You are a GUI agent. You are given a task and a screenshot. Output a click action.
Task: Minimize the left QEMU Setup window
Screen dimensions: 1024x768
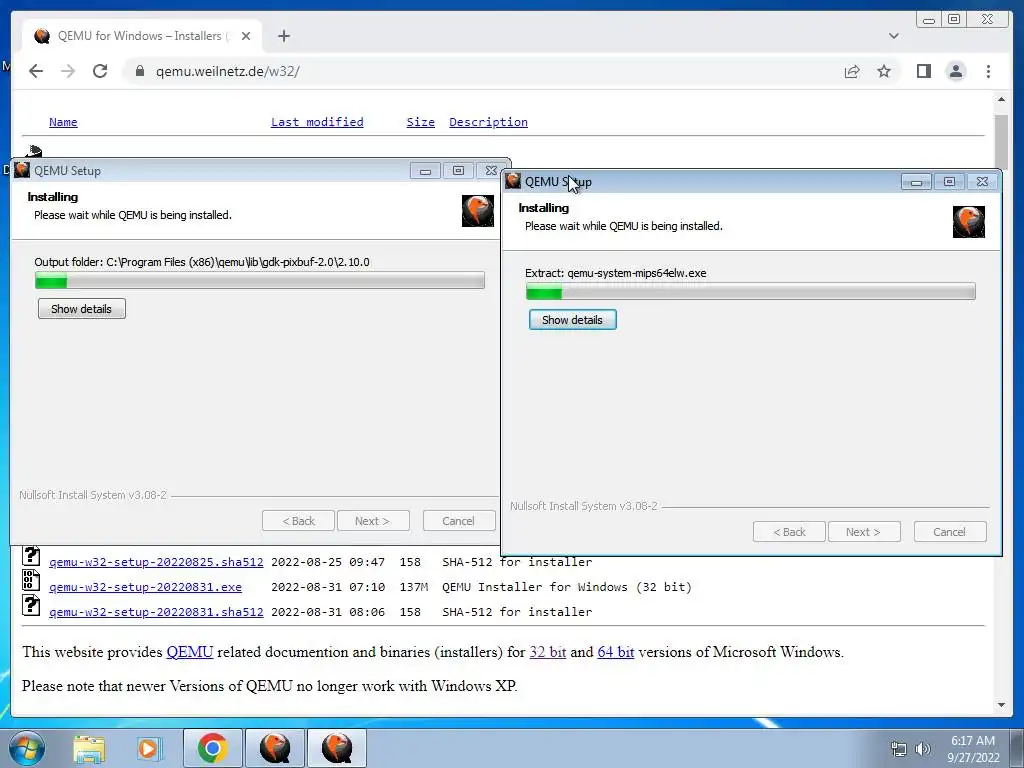425,171
